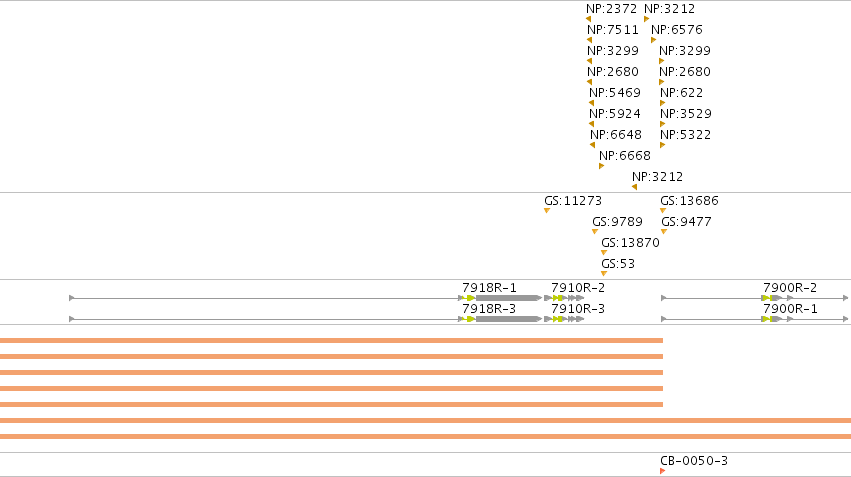Click the triangle marker under NP:2372
This screenshot has width=851, height=477.
(x=588, y=19)
